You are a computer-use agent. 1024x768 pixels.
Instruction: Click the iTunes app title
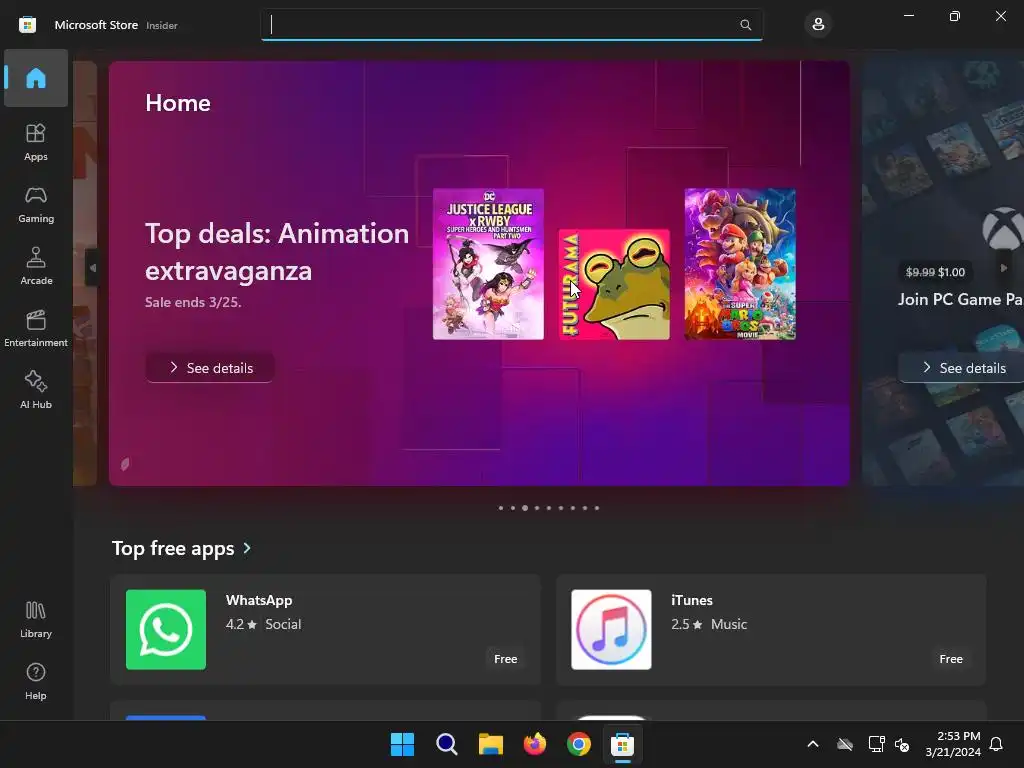pos(692,600)
